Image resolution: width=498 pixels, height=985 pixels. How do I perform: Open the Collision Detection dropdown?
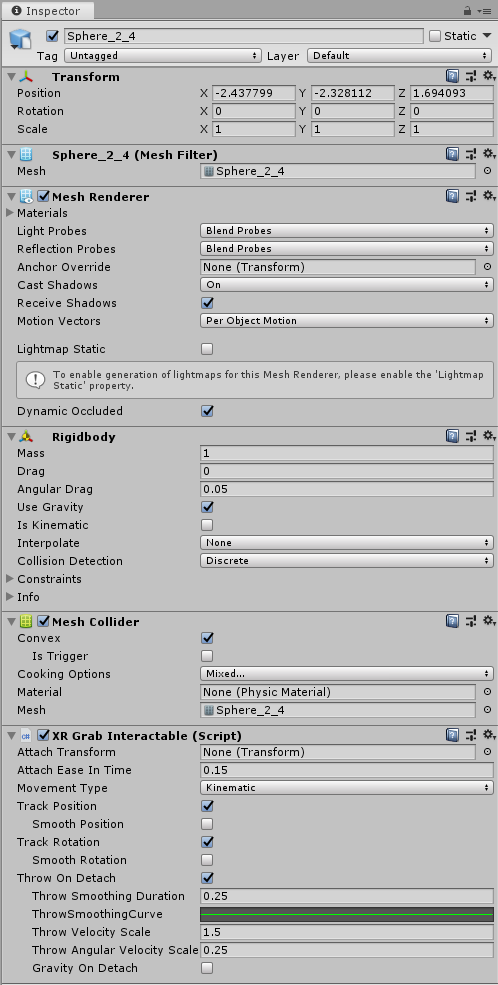click(x=347, y=560)
